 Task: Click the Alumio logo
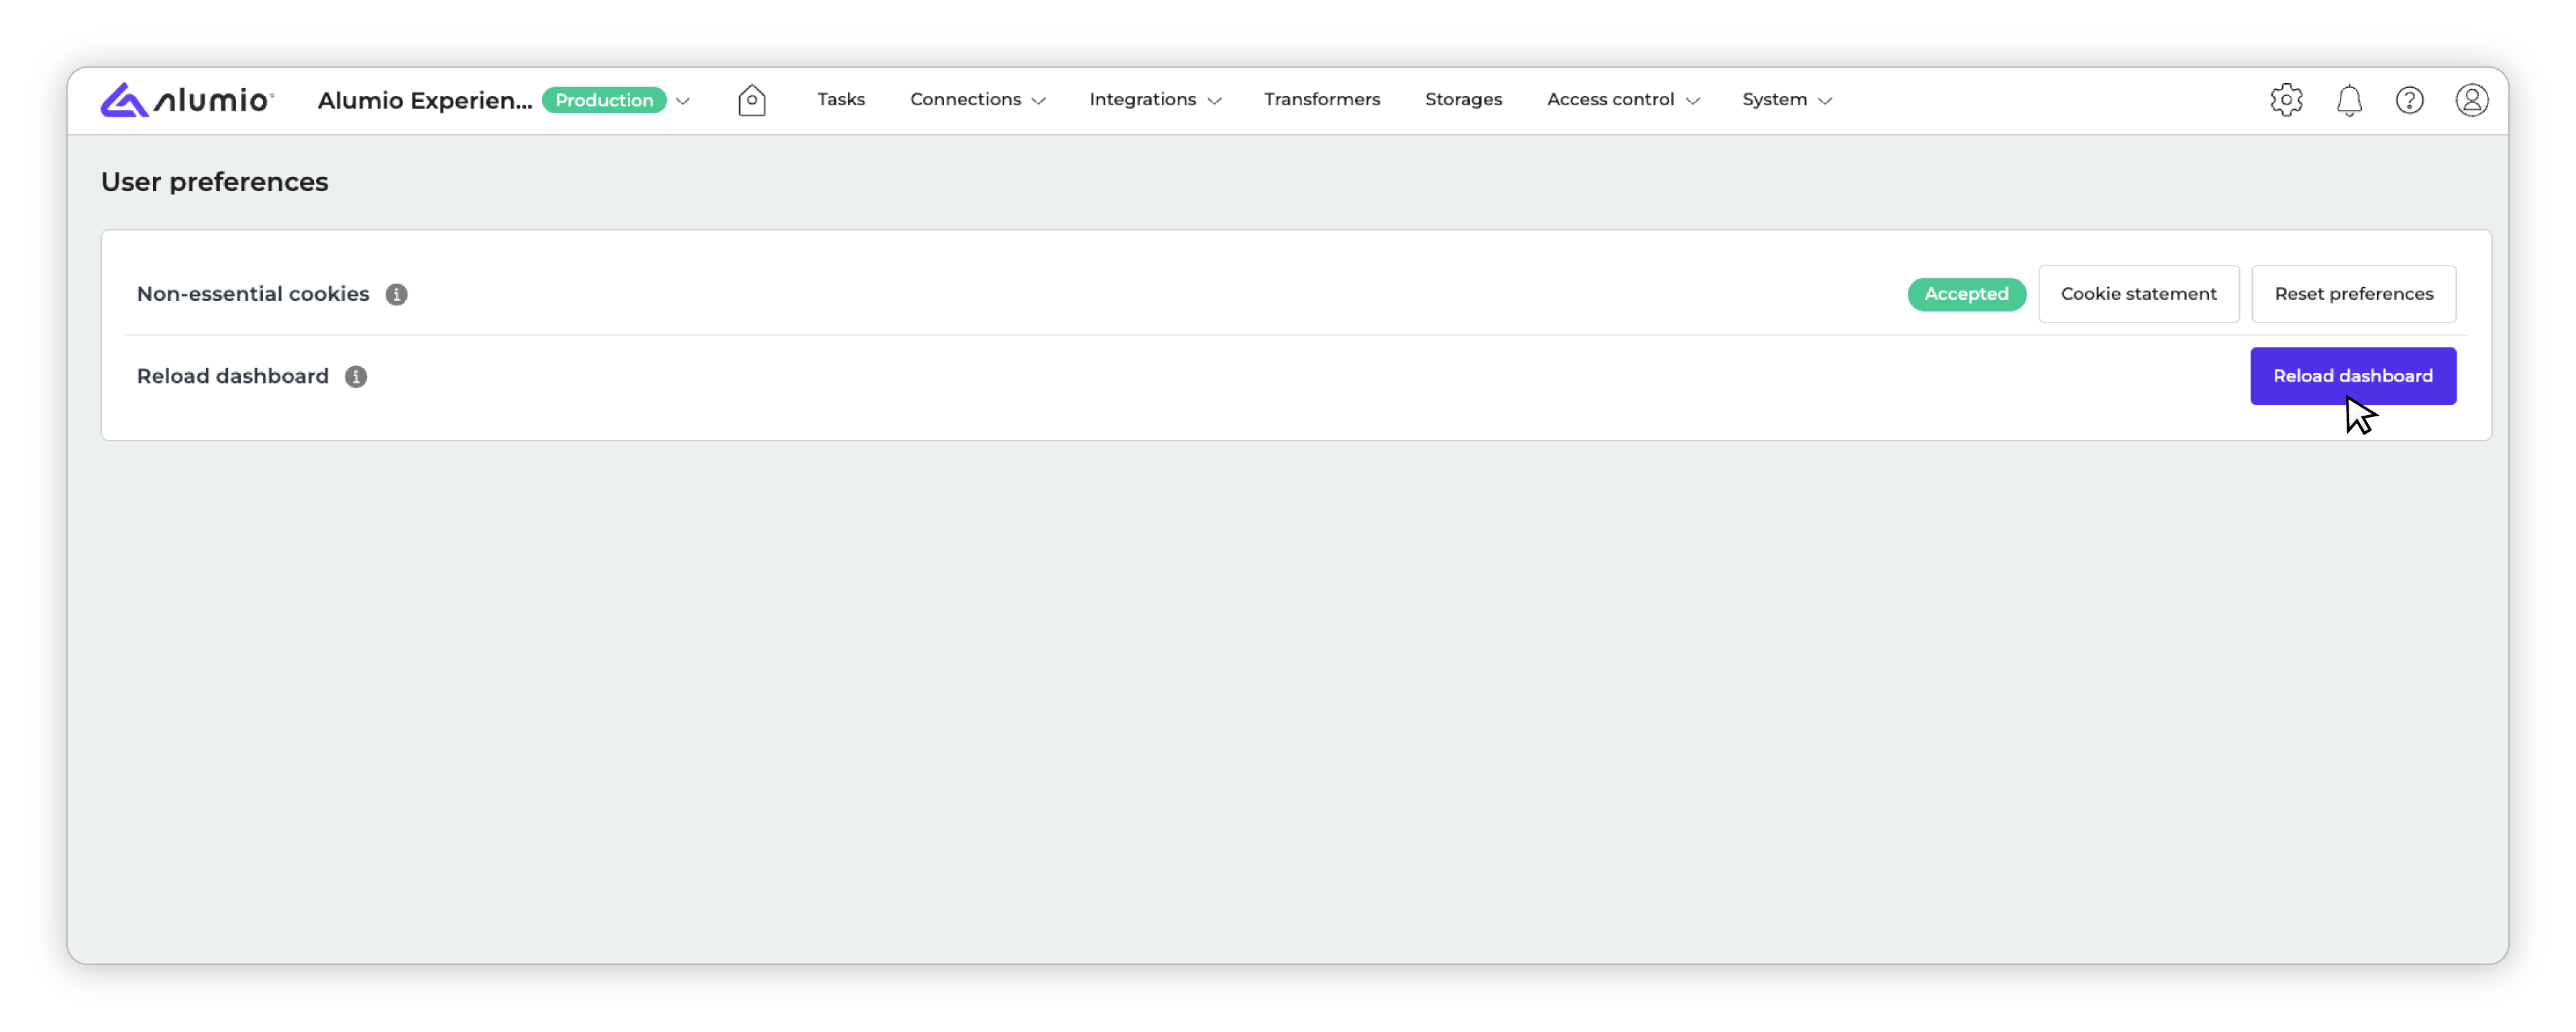pos(187,100)
